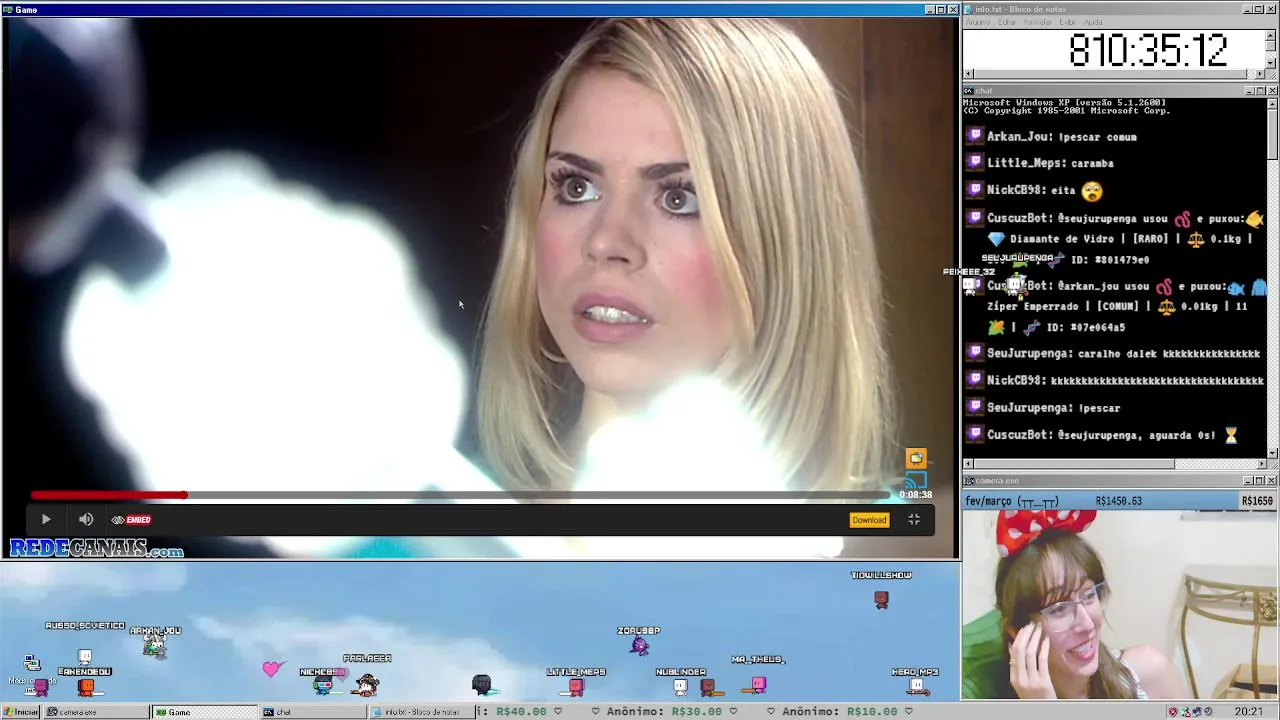Seek within the red video progress bar
This screenshot has width=1280, height=720.
click(x=108, y=495)
